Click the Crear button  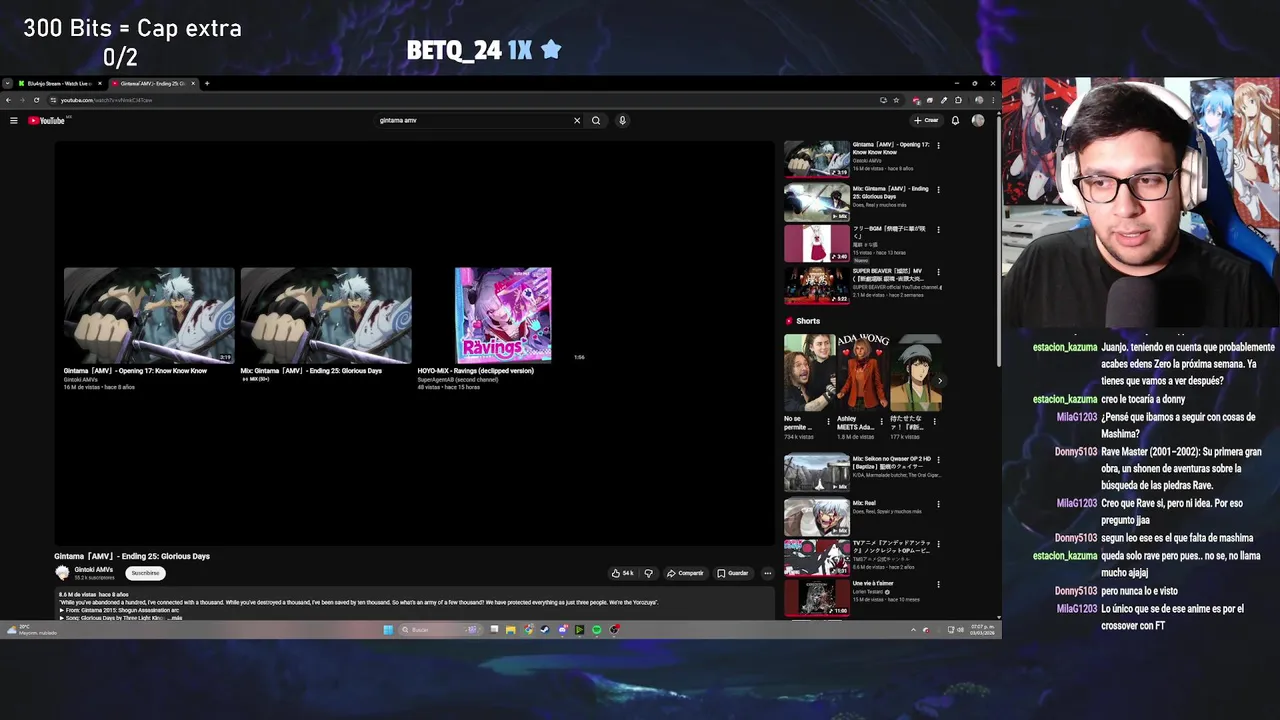pyautogui.click(x=926, y=120)
